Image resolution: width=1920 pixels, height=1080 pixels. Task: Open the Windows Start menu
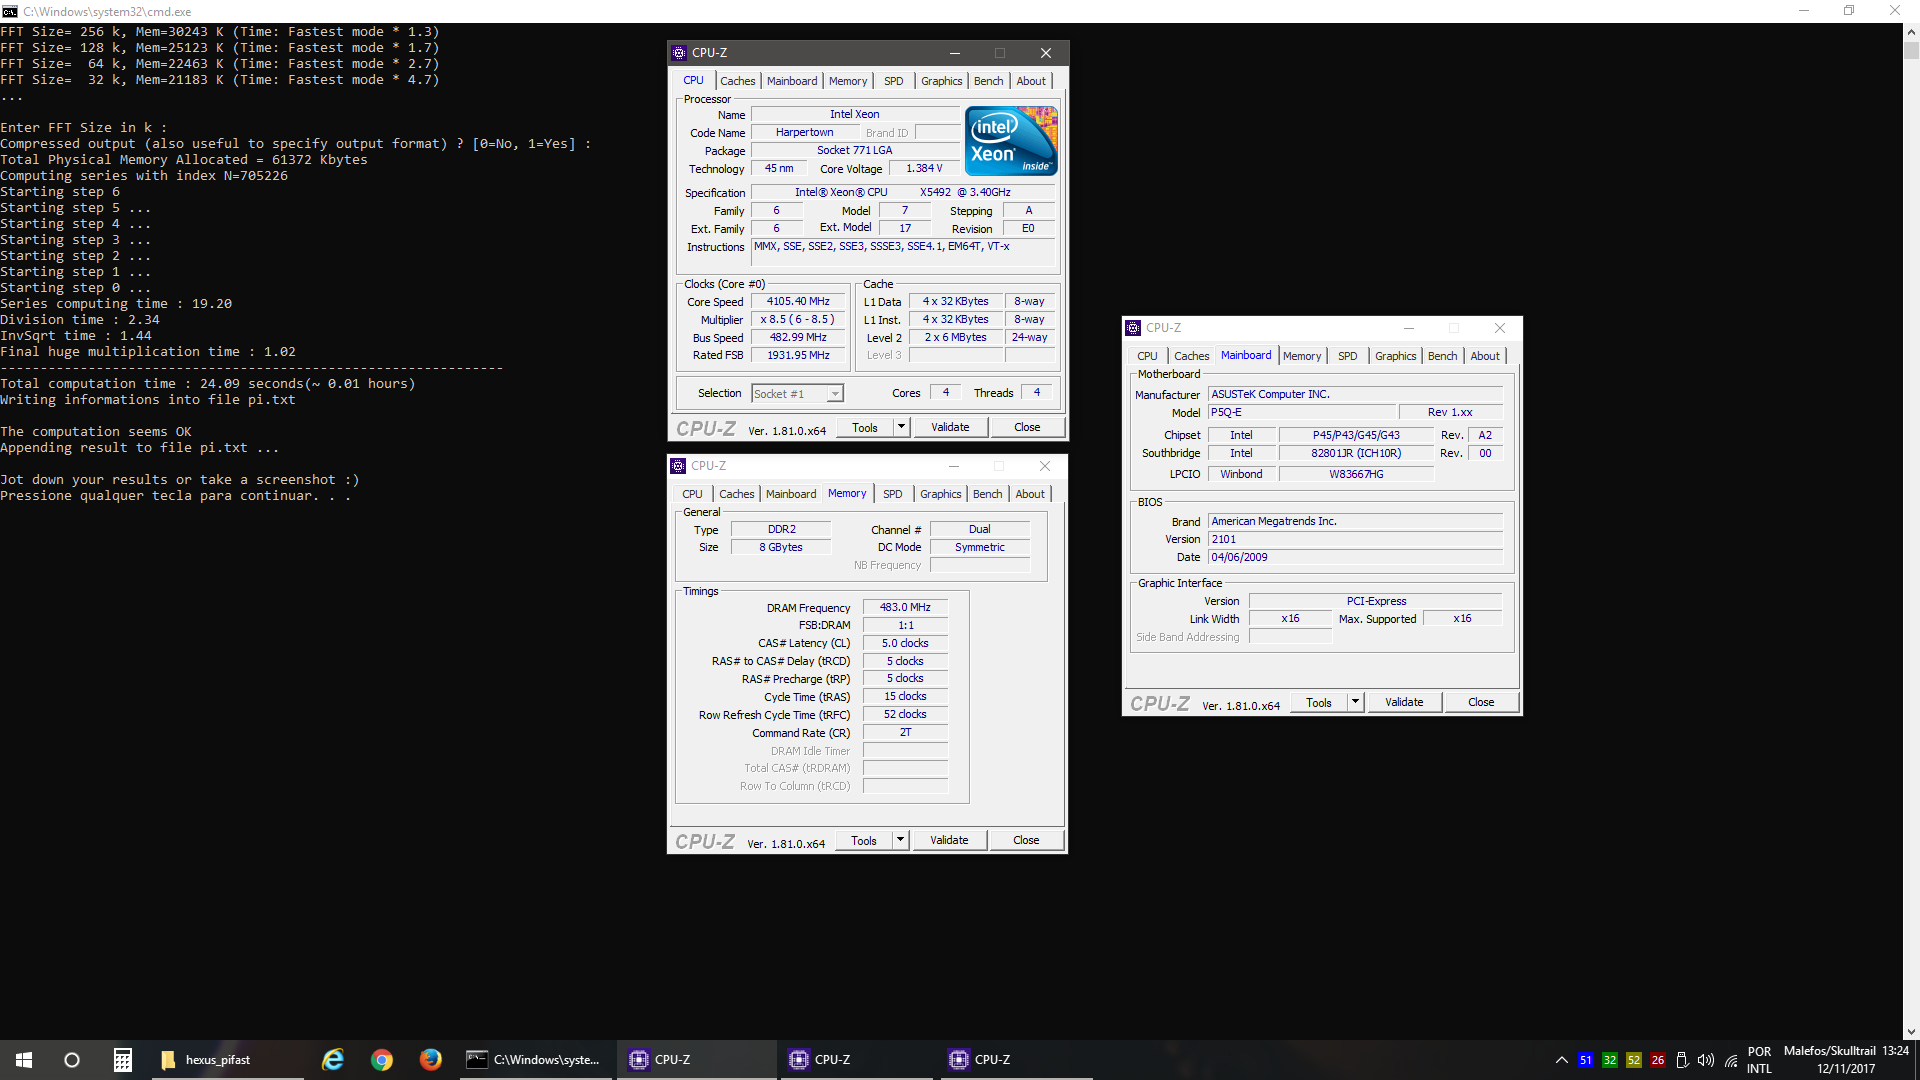pyautogui.click(x=24, y=1060)
